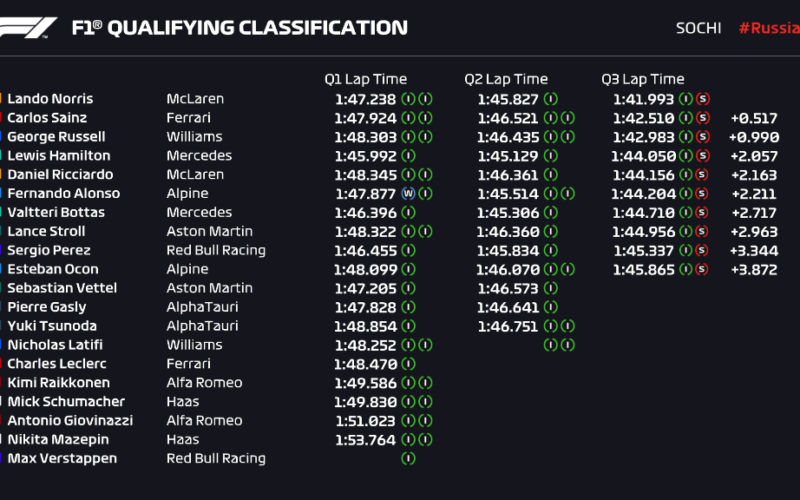800x500 pixels.
Task: Open the #Russia hashtag link
Action: pos(769,28)
